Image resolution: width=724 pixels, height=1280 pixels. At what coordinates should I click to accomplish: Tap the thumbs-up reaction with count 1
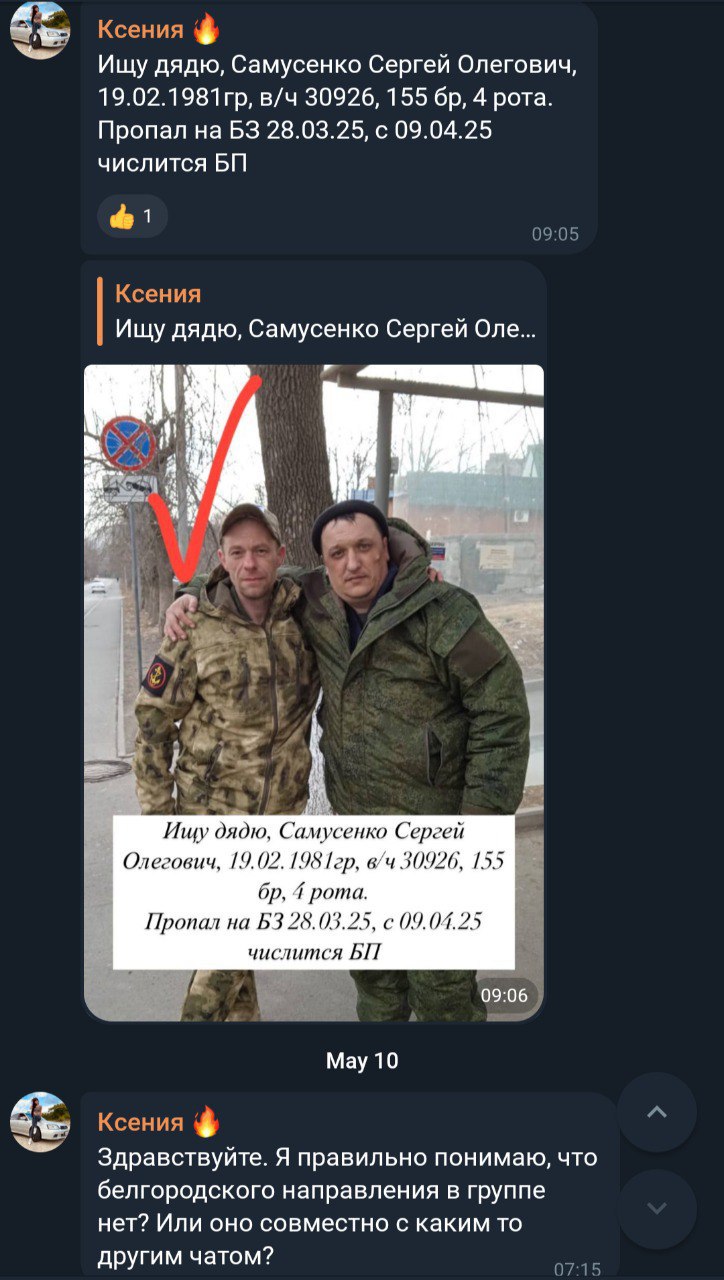coord(132,216)
